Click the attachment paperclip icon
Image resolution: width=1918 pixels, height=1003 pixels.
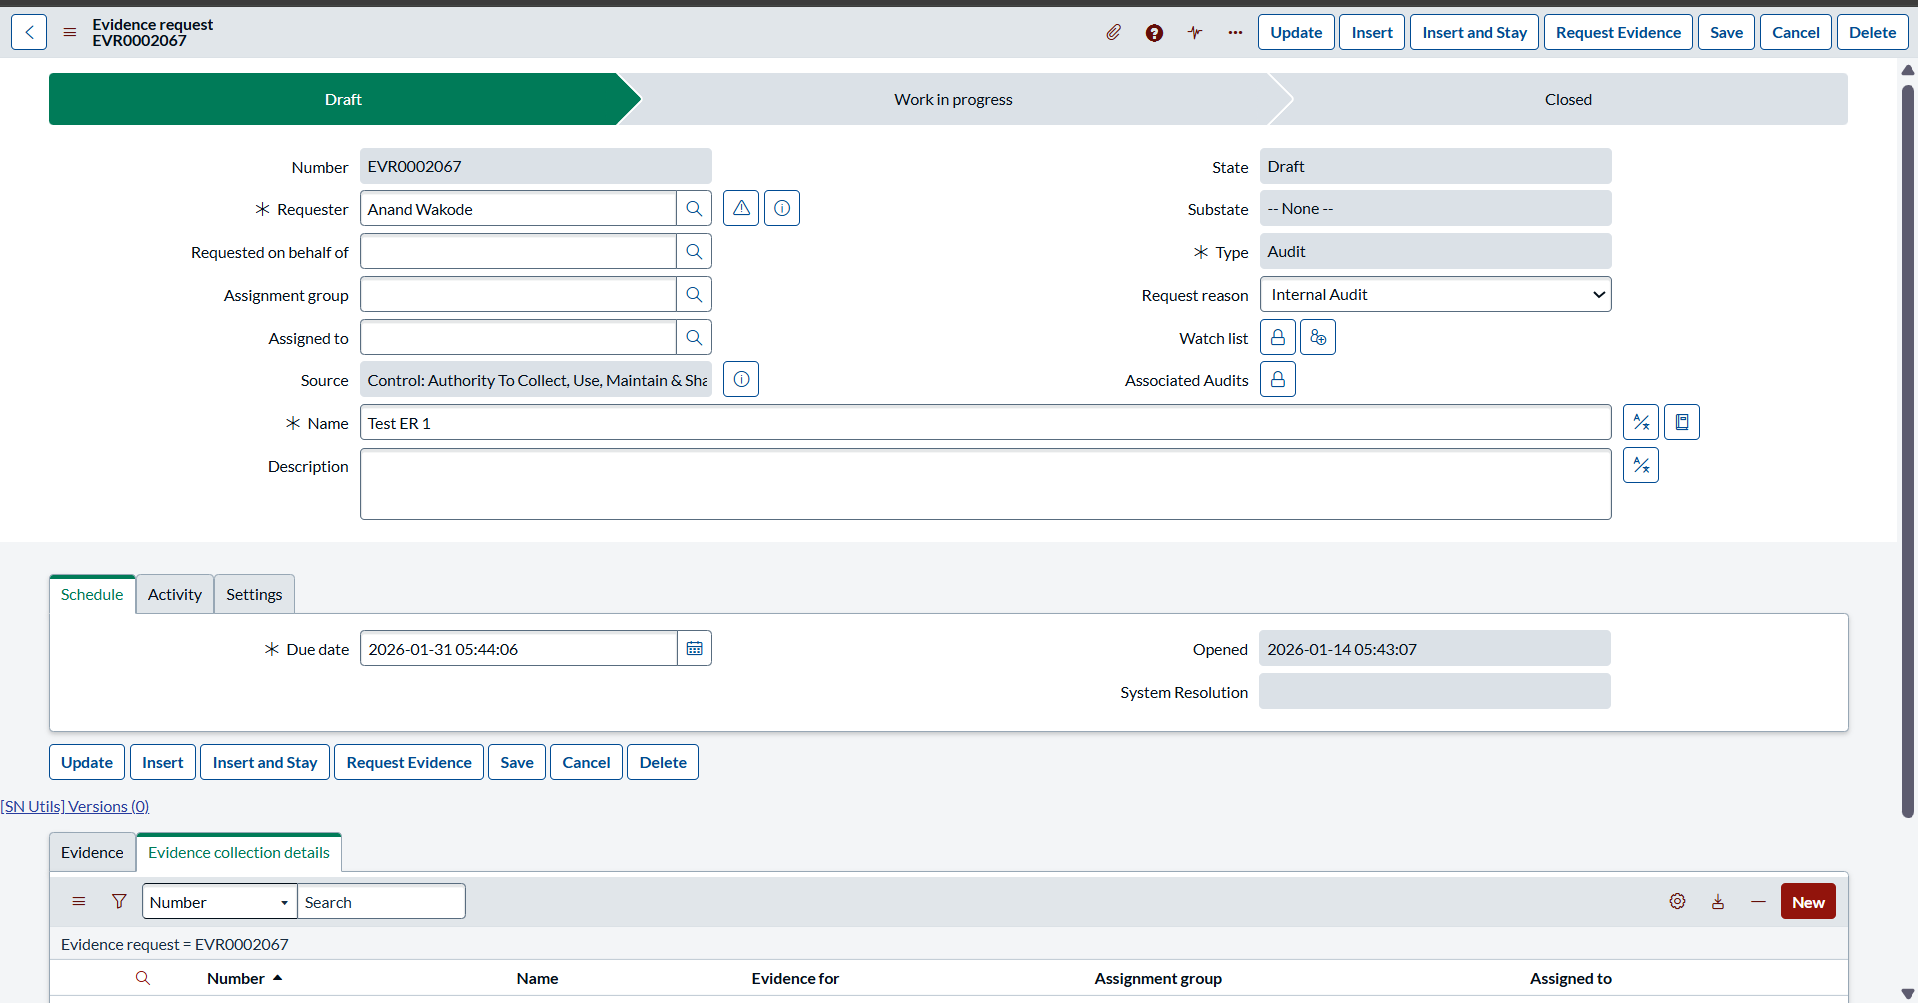(1113, 33)
